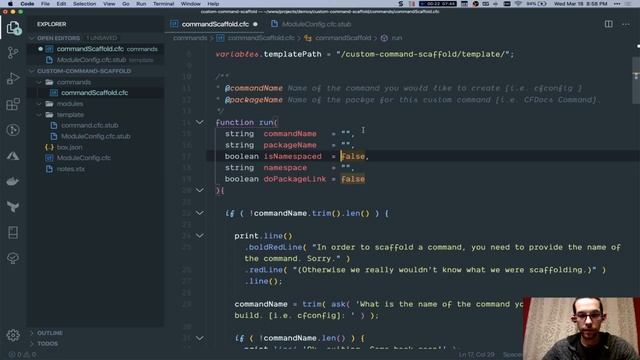Click the templatePath string value
The image size is (640, 360).
pyautogui.click(x=423, y=54)
